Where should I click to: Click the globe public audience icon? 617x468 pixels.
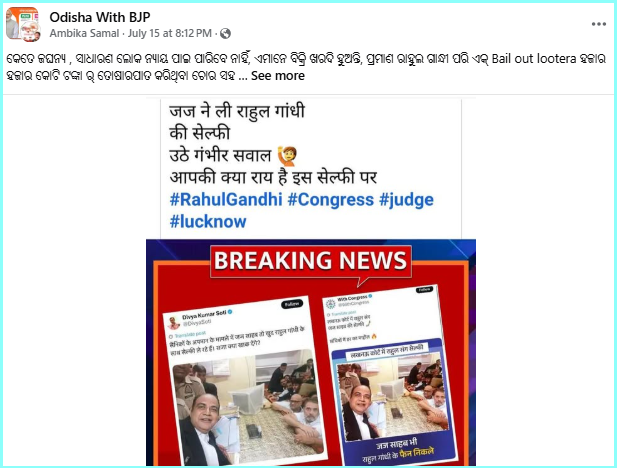pyautogui.click(x=225, y=34)
